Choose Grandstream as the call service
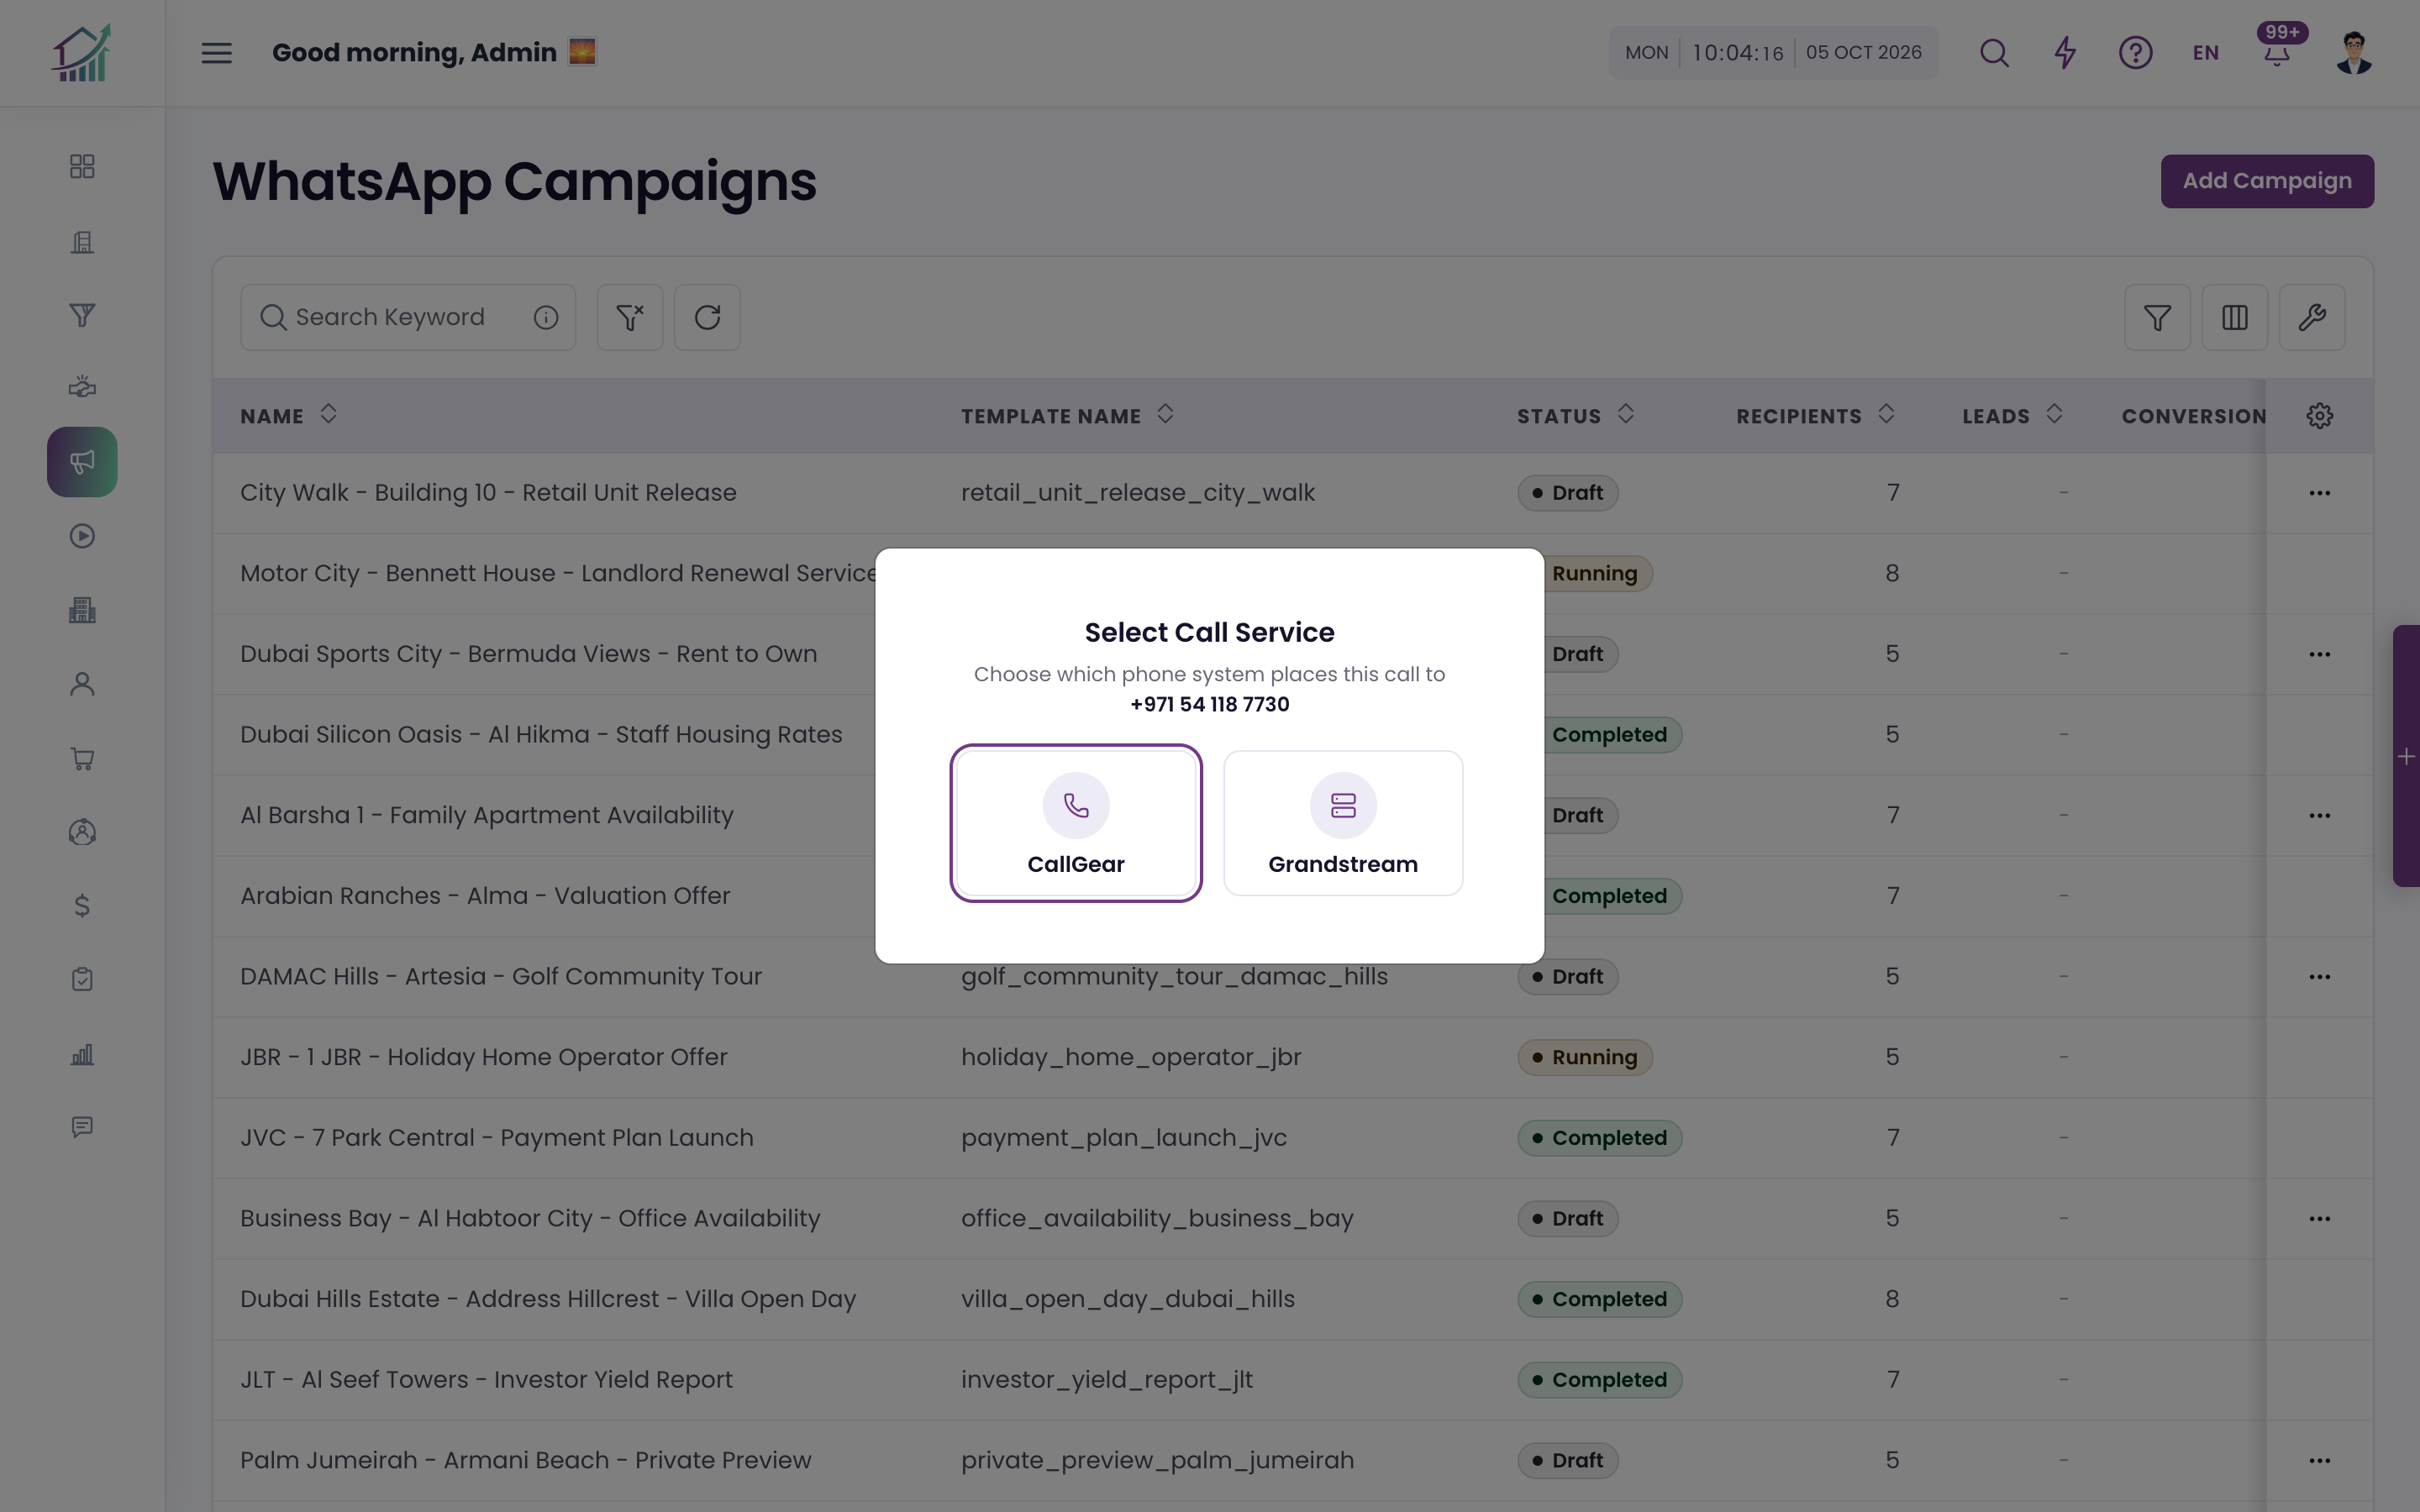The width and height of the screenshot is (2420, 1512). [1343, 823]
